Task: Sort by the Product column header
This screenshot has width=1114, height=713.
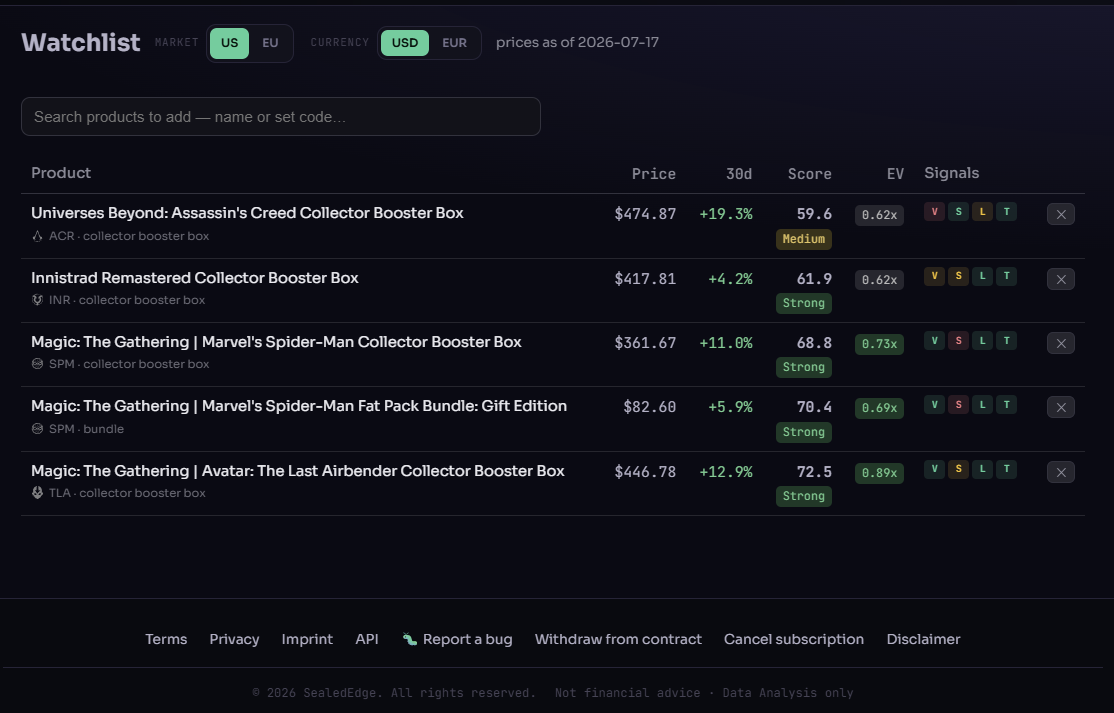Action: click(61, 173)
